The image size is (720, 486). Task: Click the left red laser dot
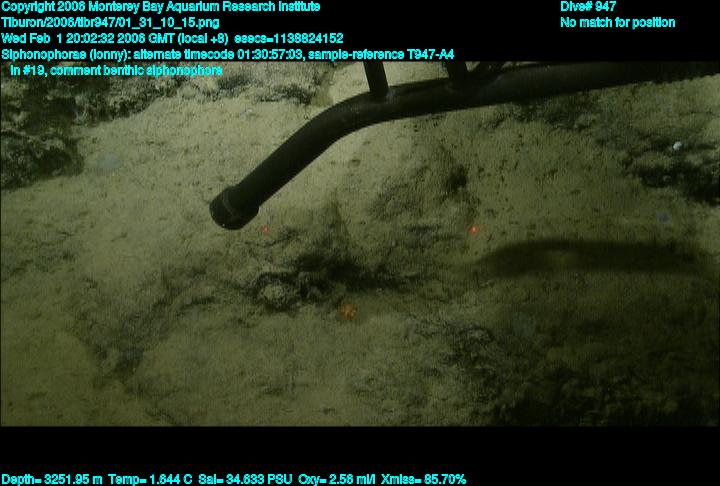[x=266, y=229]
